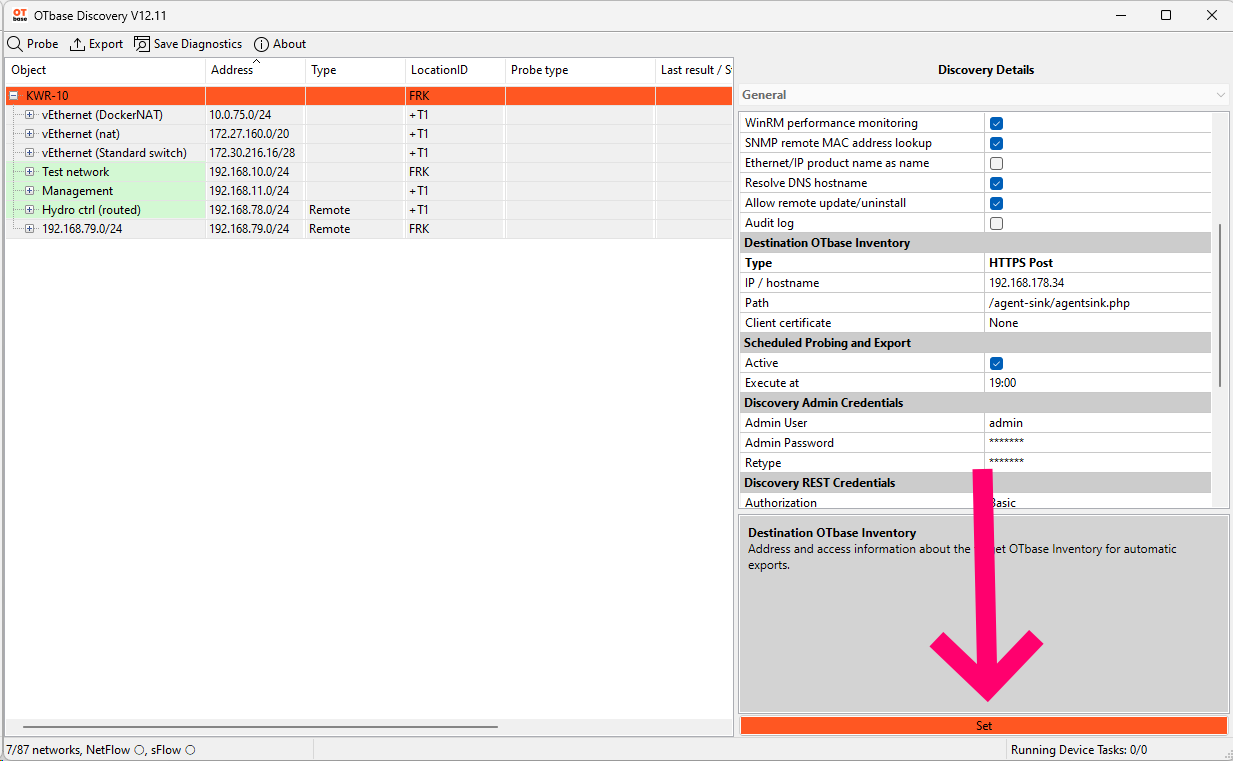Click the OTbase app logo icon
This screenshot has height=761, width=1233.
point(19,15)
